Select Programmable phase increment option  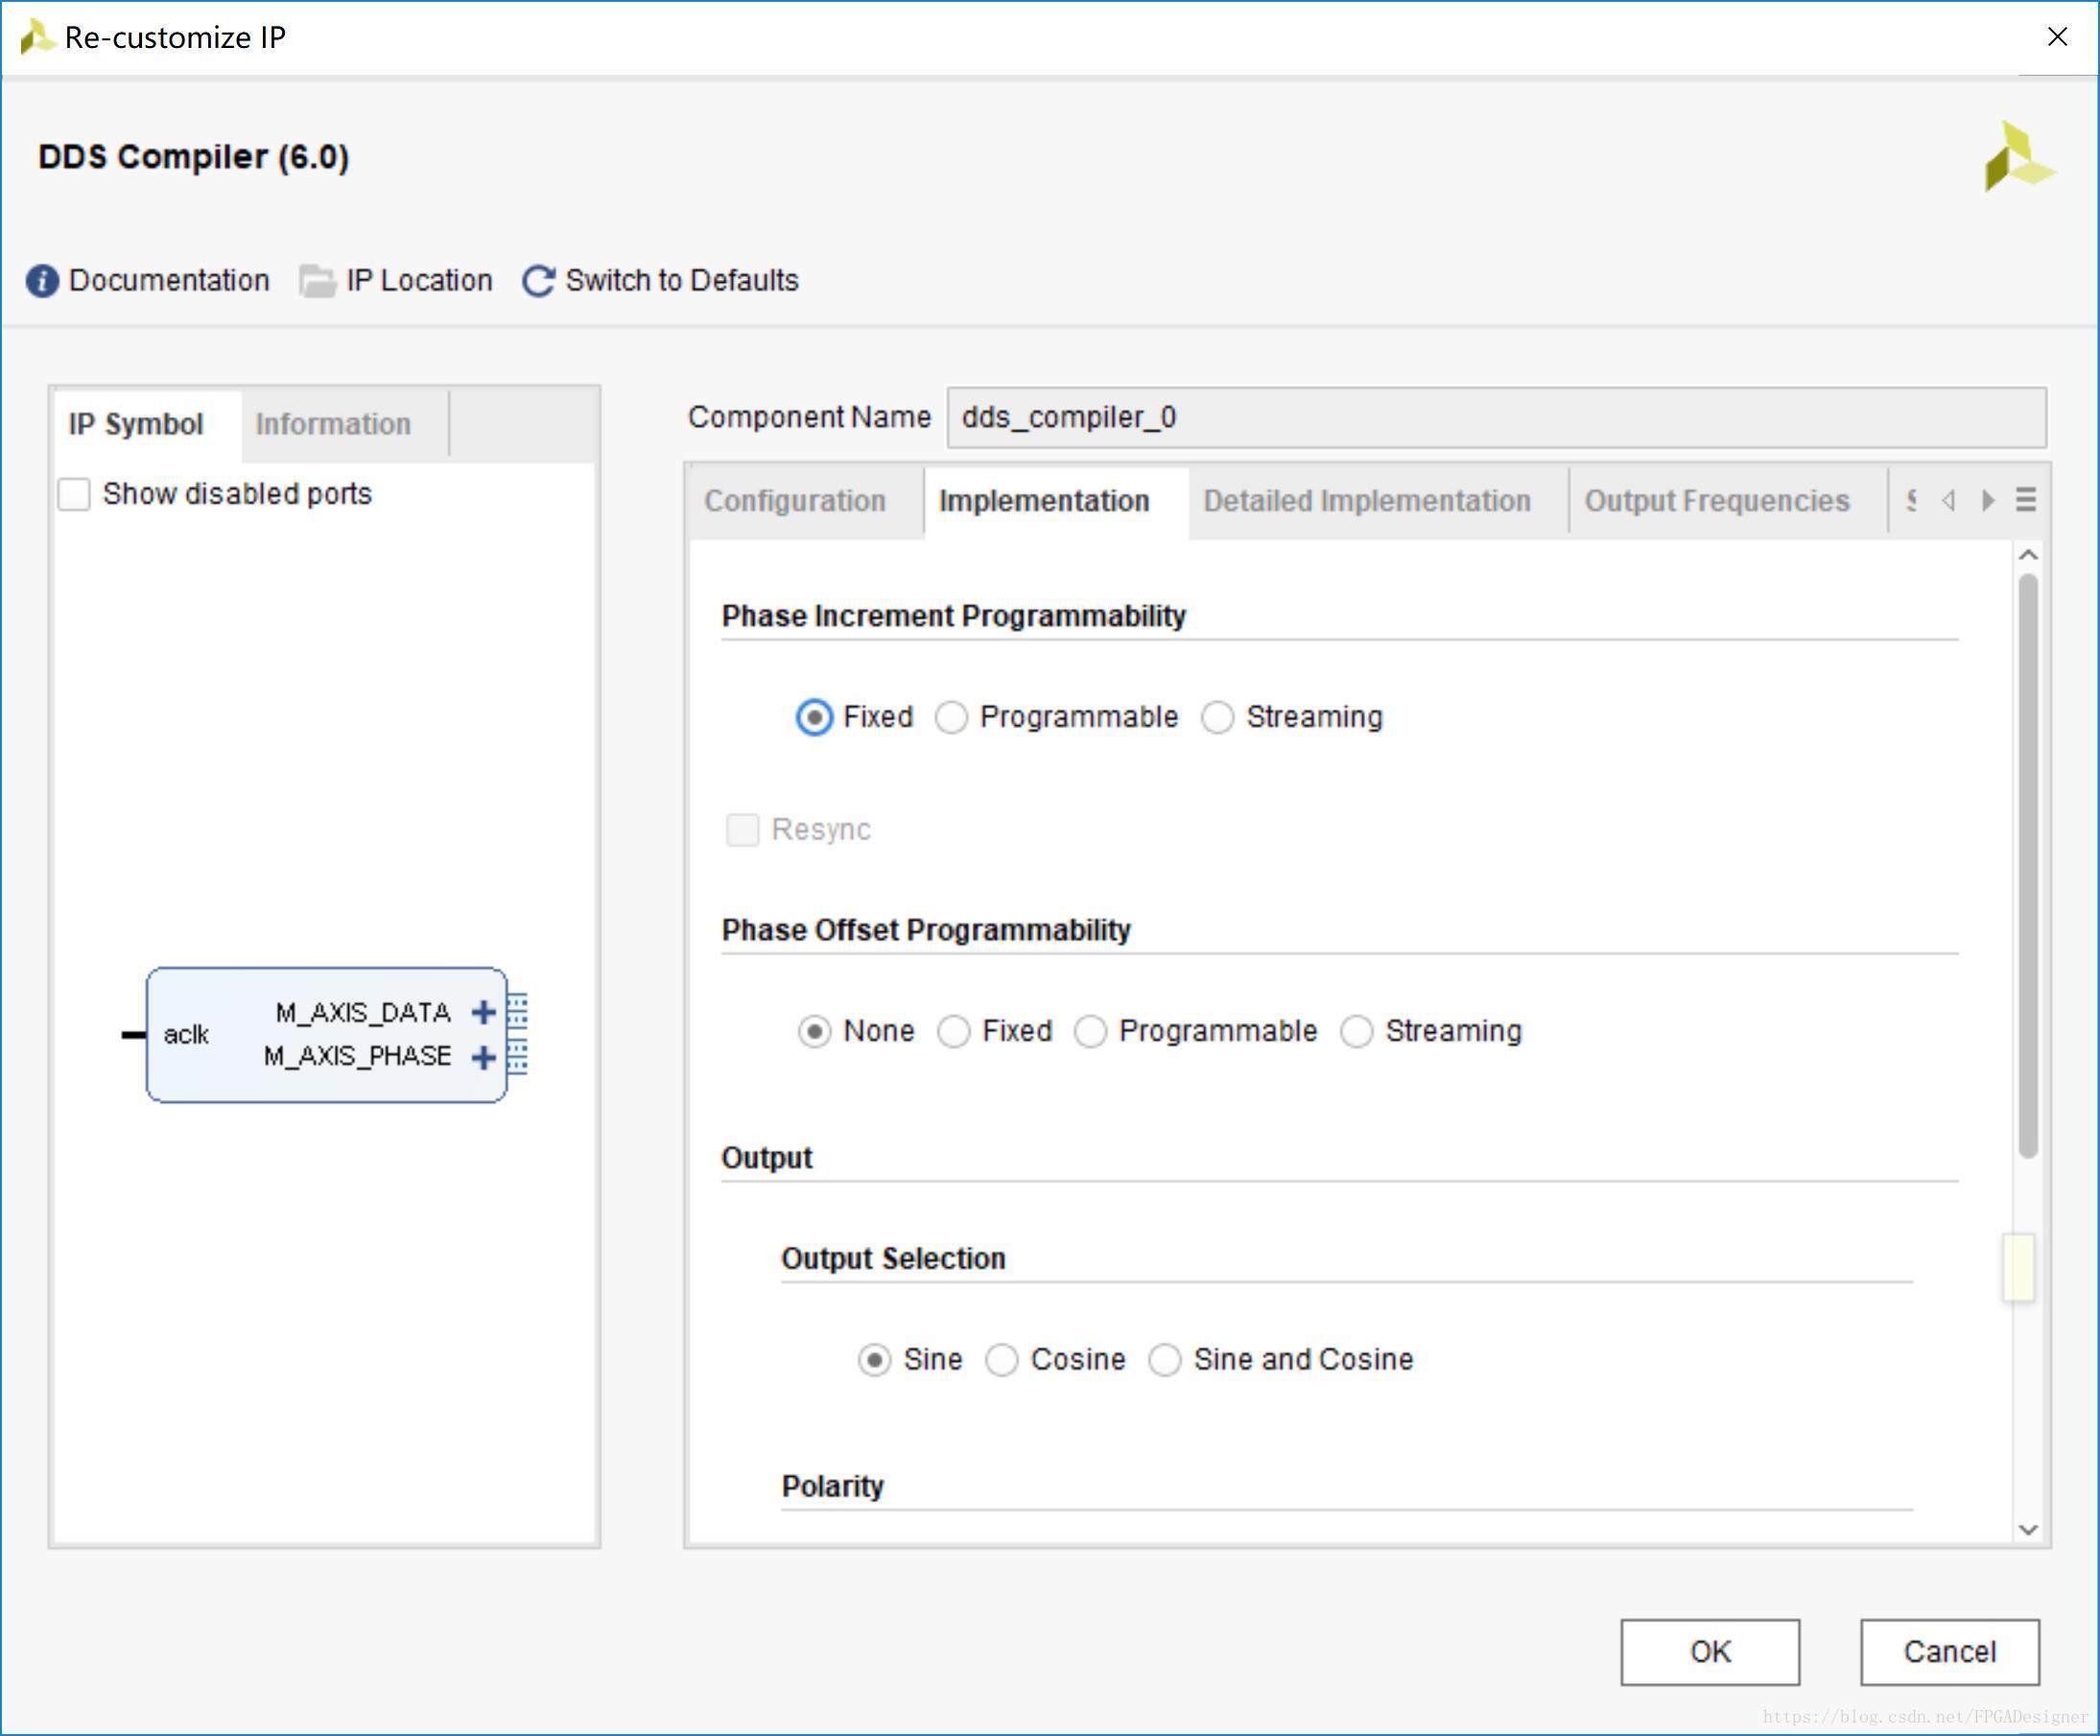pyautogui.click(x=951, y=717)
